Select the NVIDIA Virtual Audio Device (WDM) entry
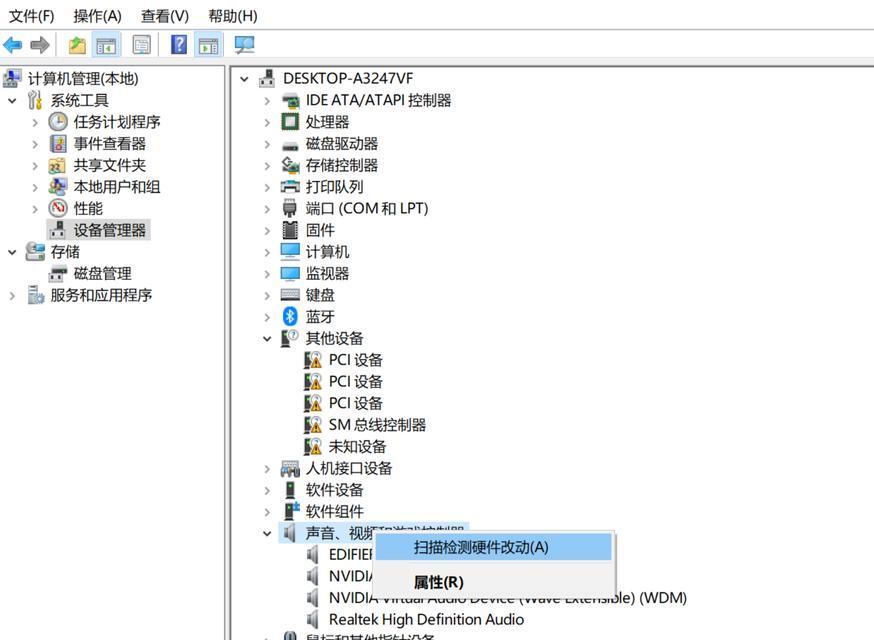 pos(507,600)
